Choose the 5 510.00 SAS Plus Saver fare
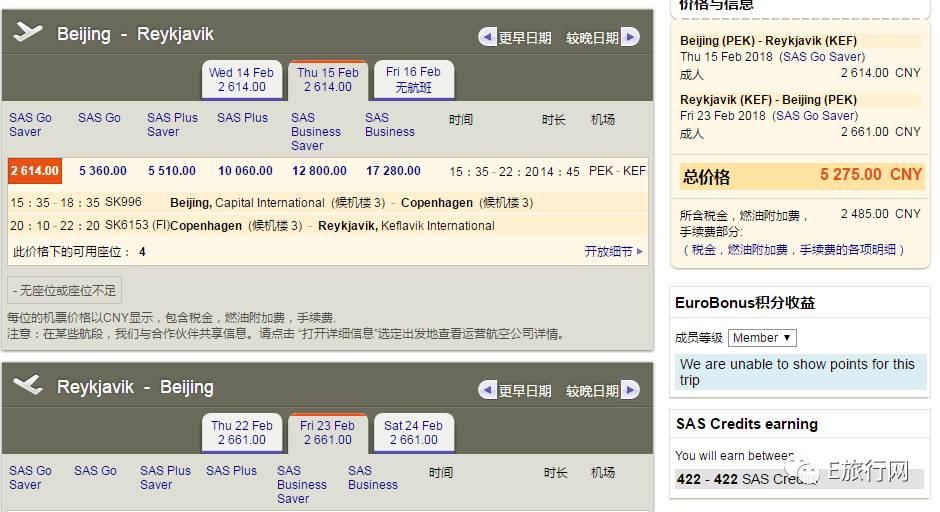This screenshot has height=512, width=940. click(x=172, y=171)
